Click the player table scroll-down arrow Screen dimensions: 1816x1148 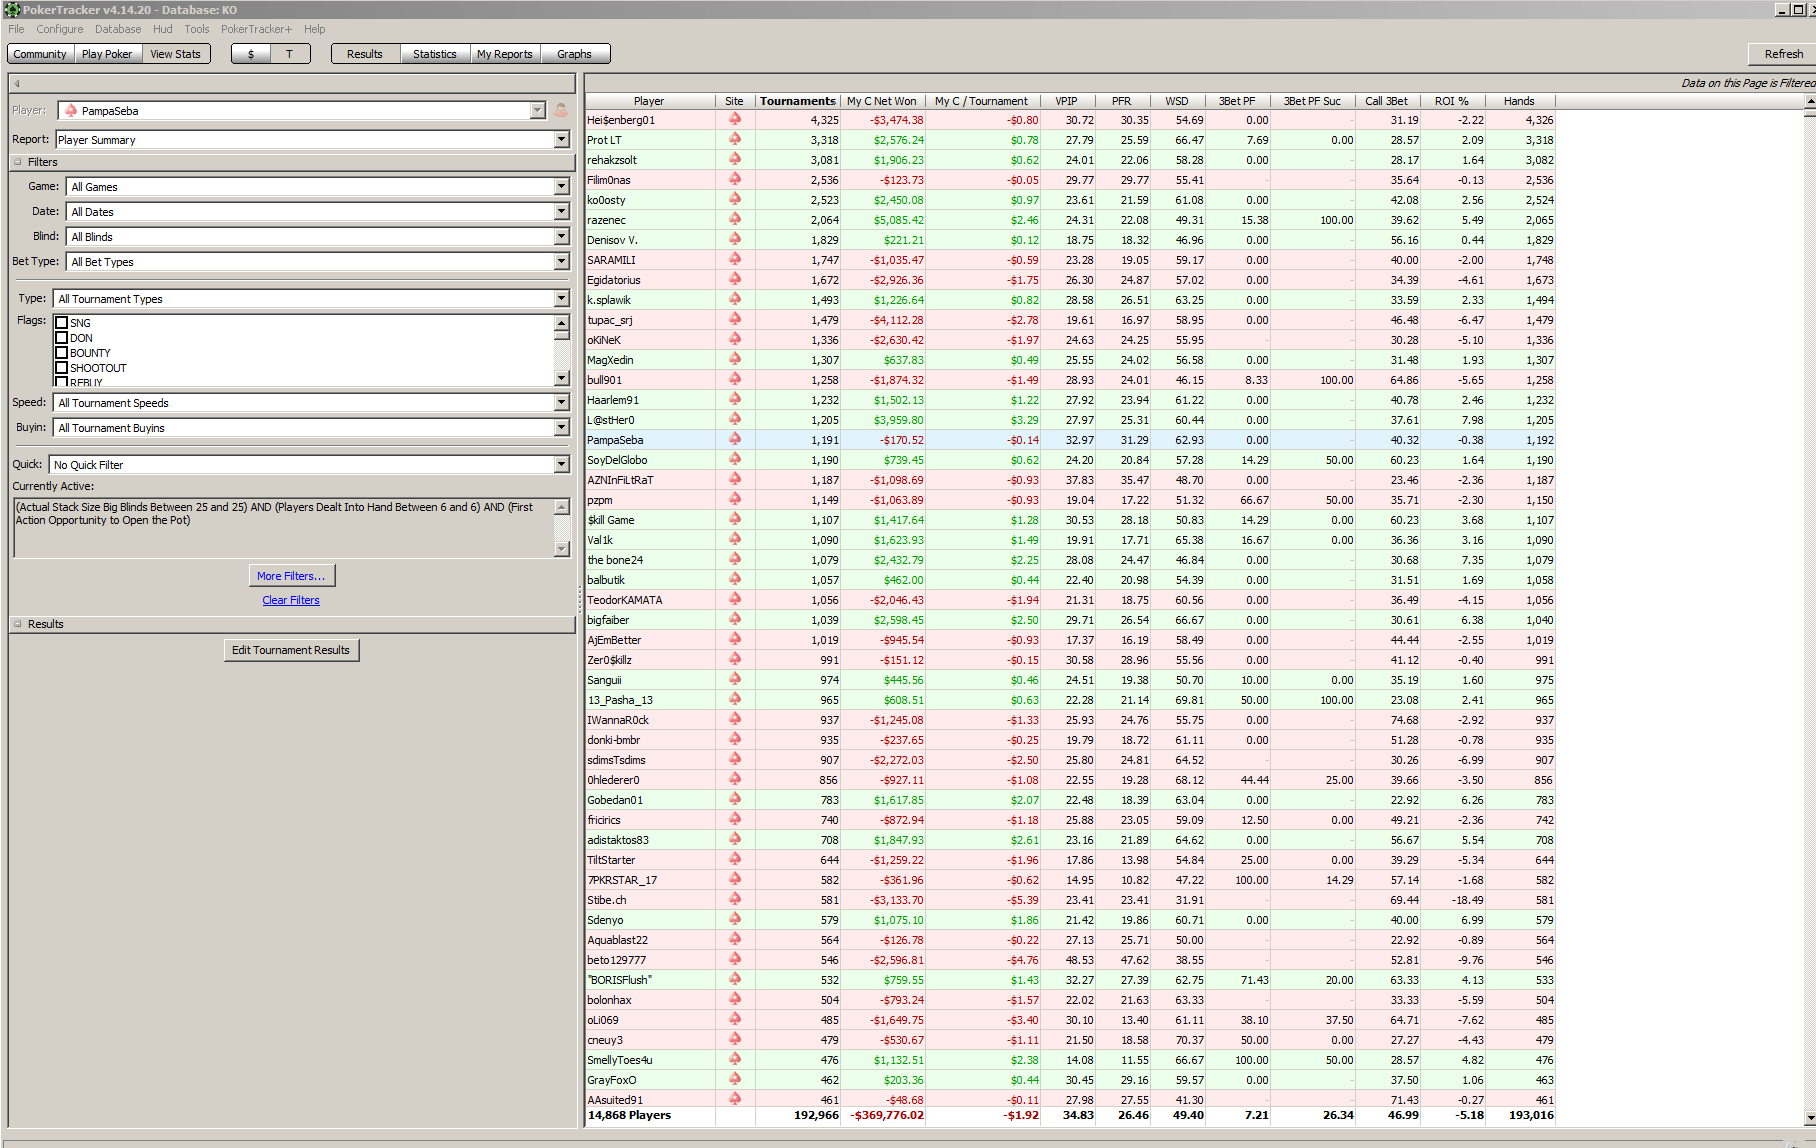(1810, 1118)
